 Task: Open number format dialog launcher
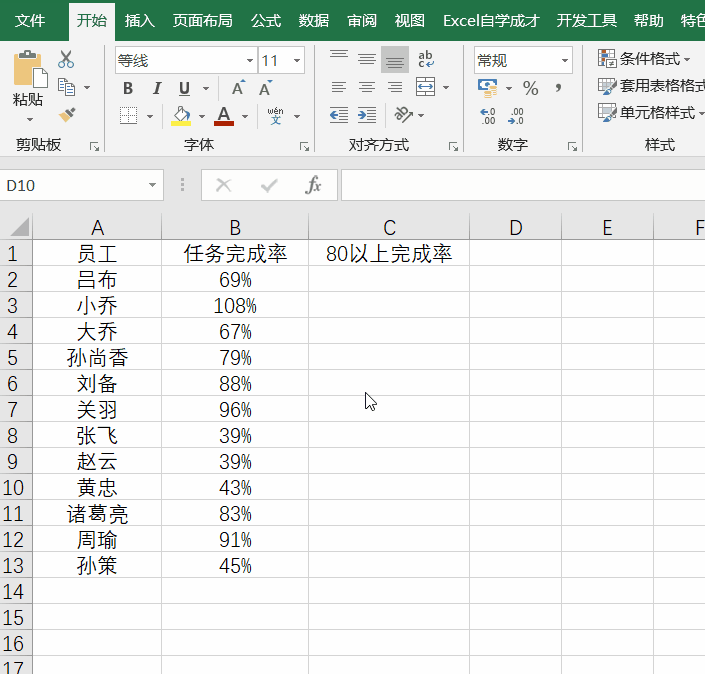point(572,146)
